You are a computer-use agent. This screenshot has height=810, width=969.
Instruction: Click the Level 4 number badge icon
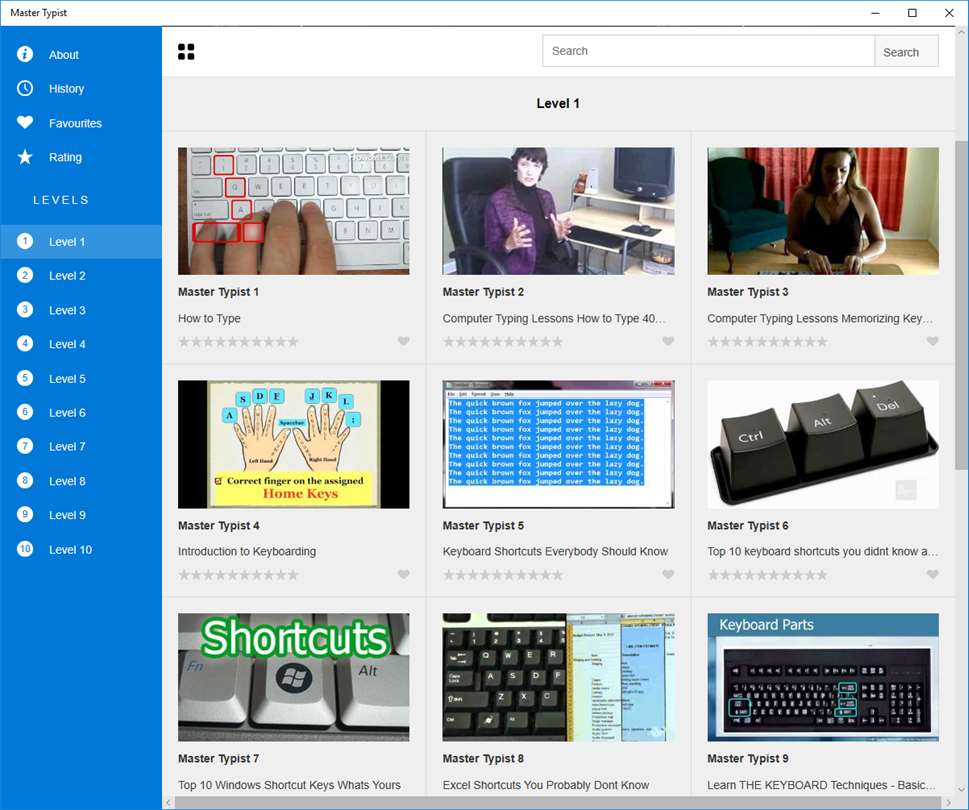[x=25, y=344]
